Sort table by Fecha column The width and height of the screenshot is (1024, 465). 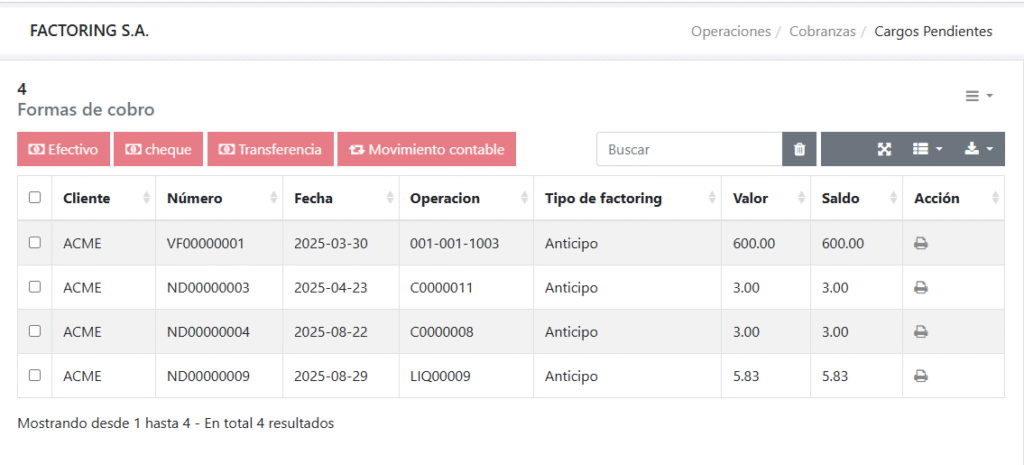point(340,198)
